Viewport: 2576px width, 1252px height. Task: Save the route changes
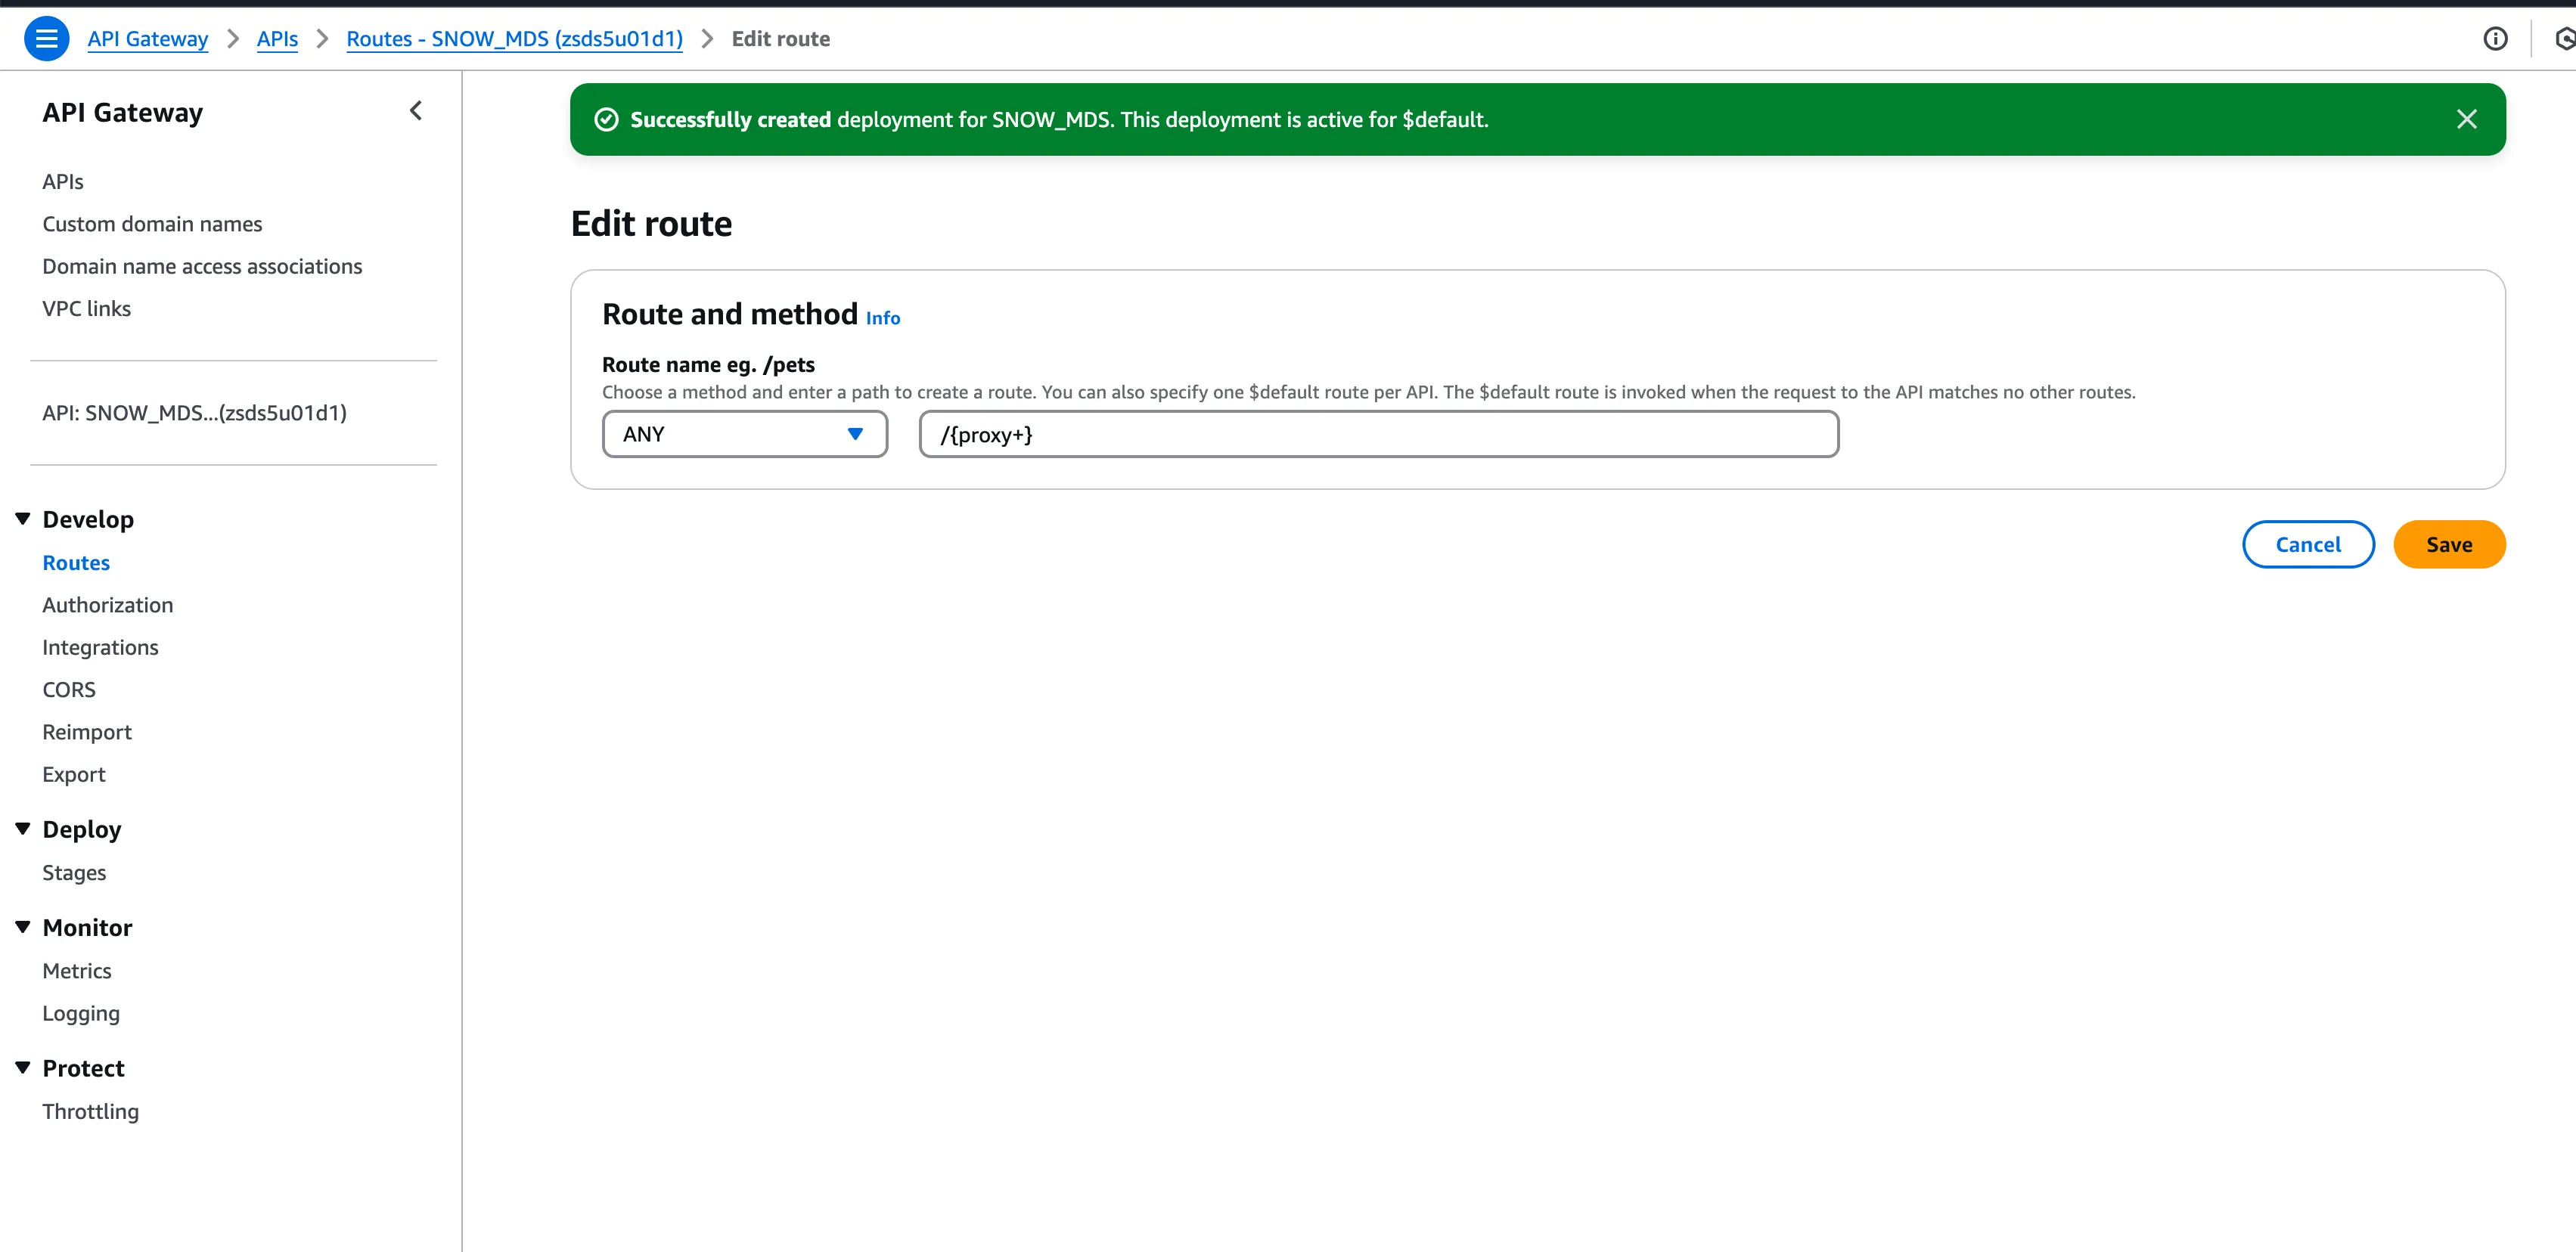[x=2448, y=544]
